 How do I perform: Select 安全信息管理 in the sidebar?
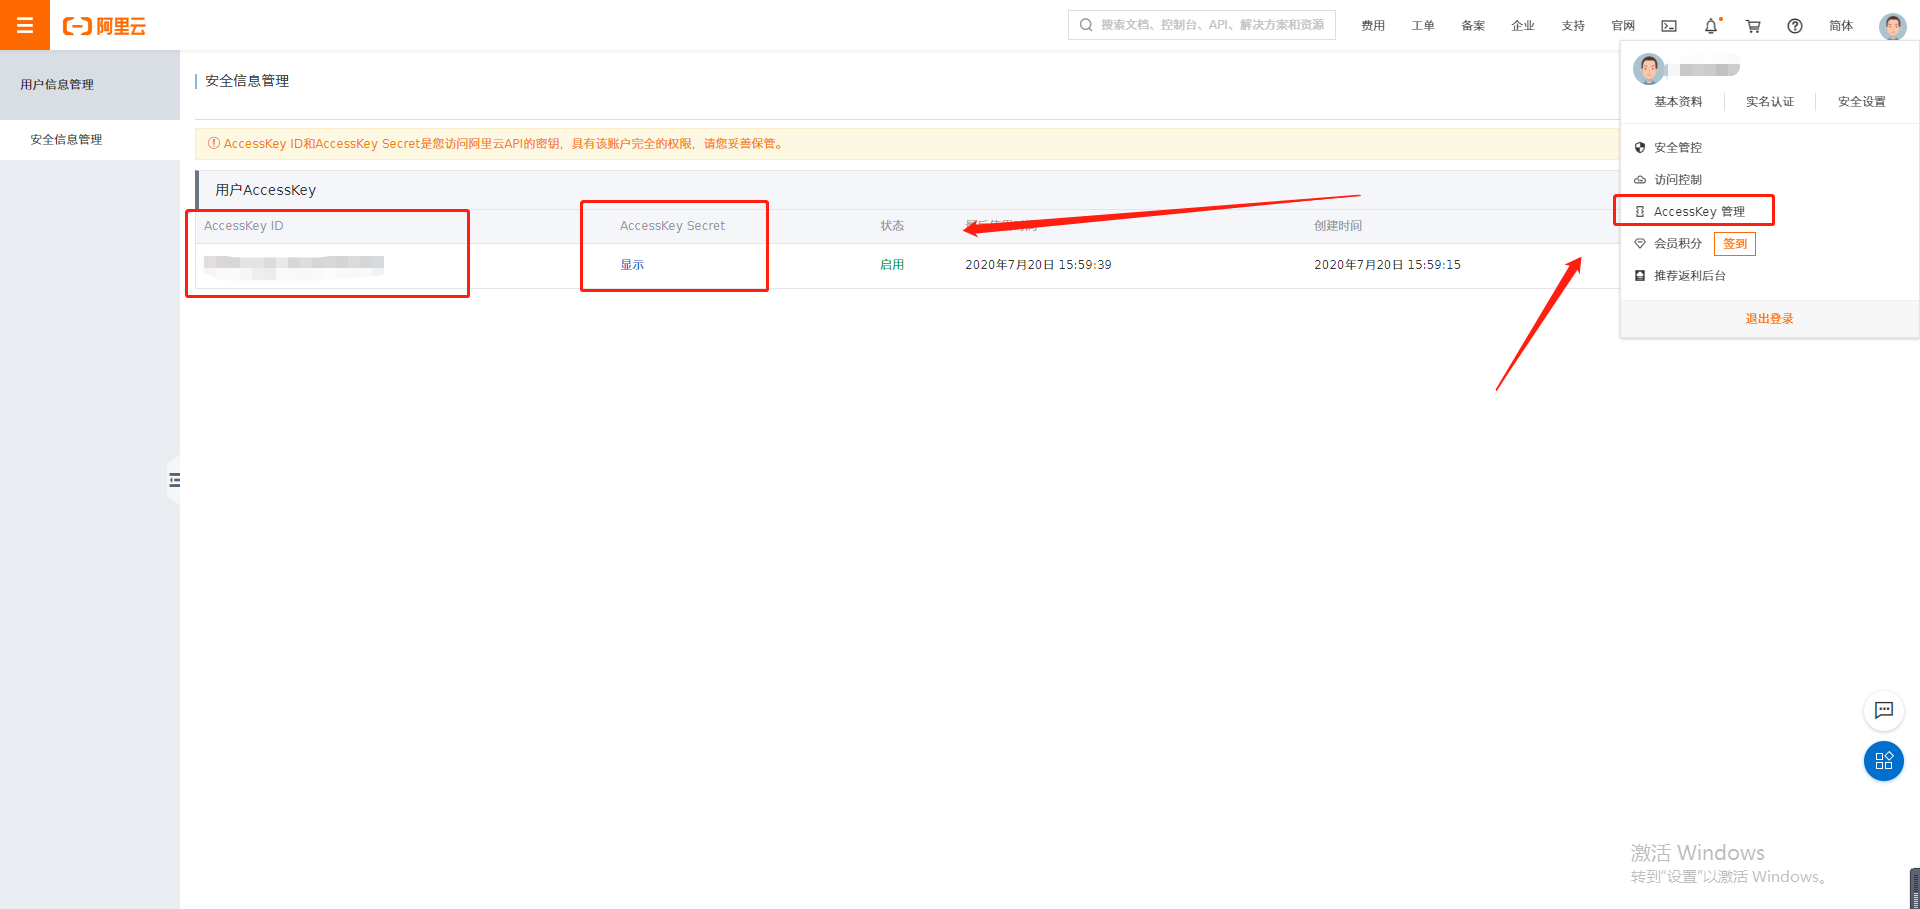point(90,140)
